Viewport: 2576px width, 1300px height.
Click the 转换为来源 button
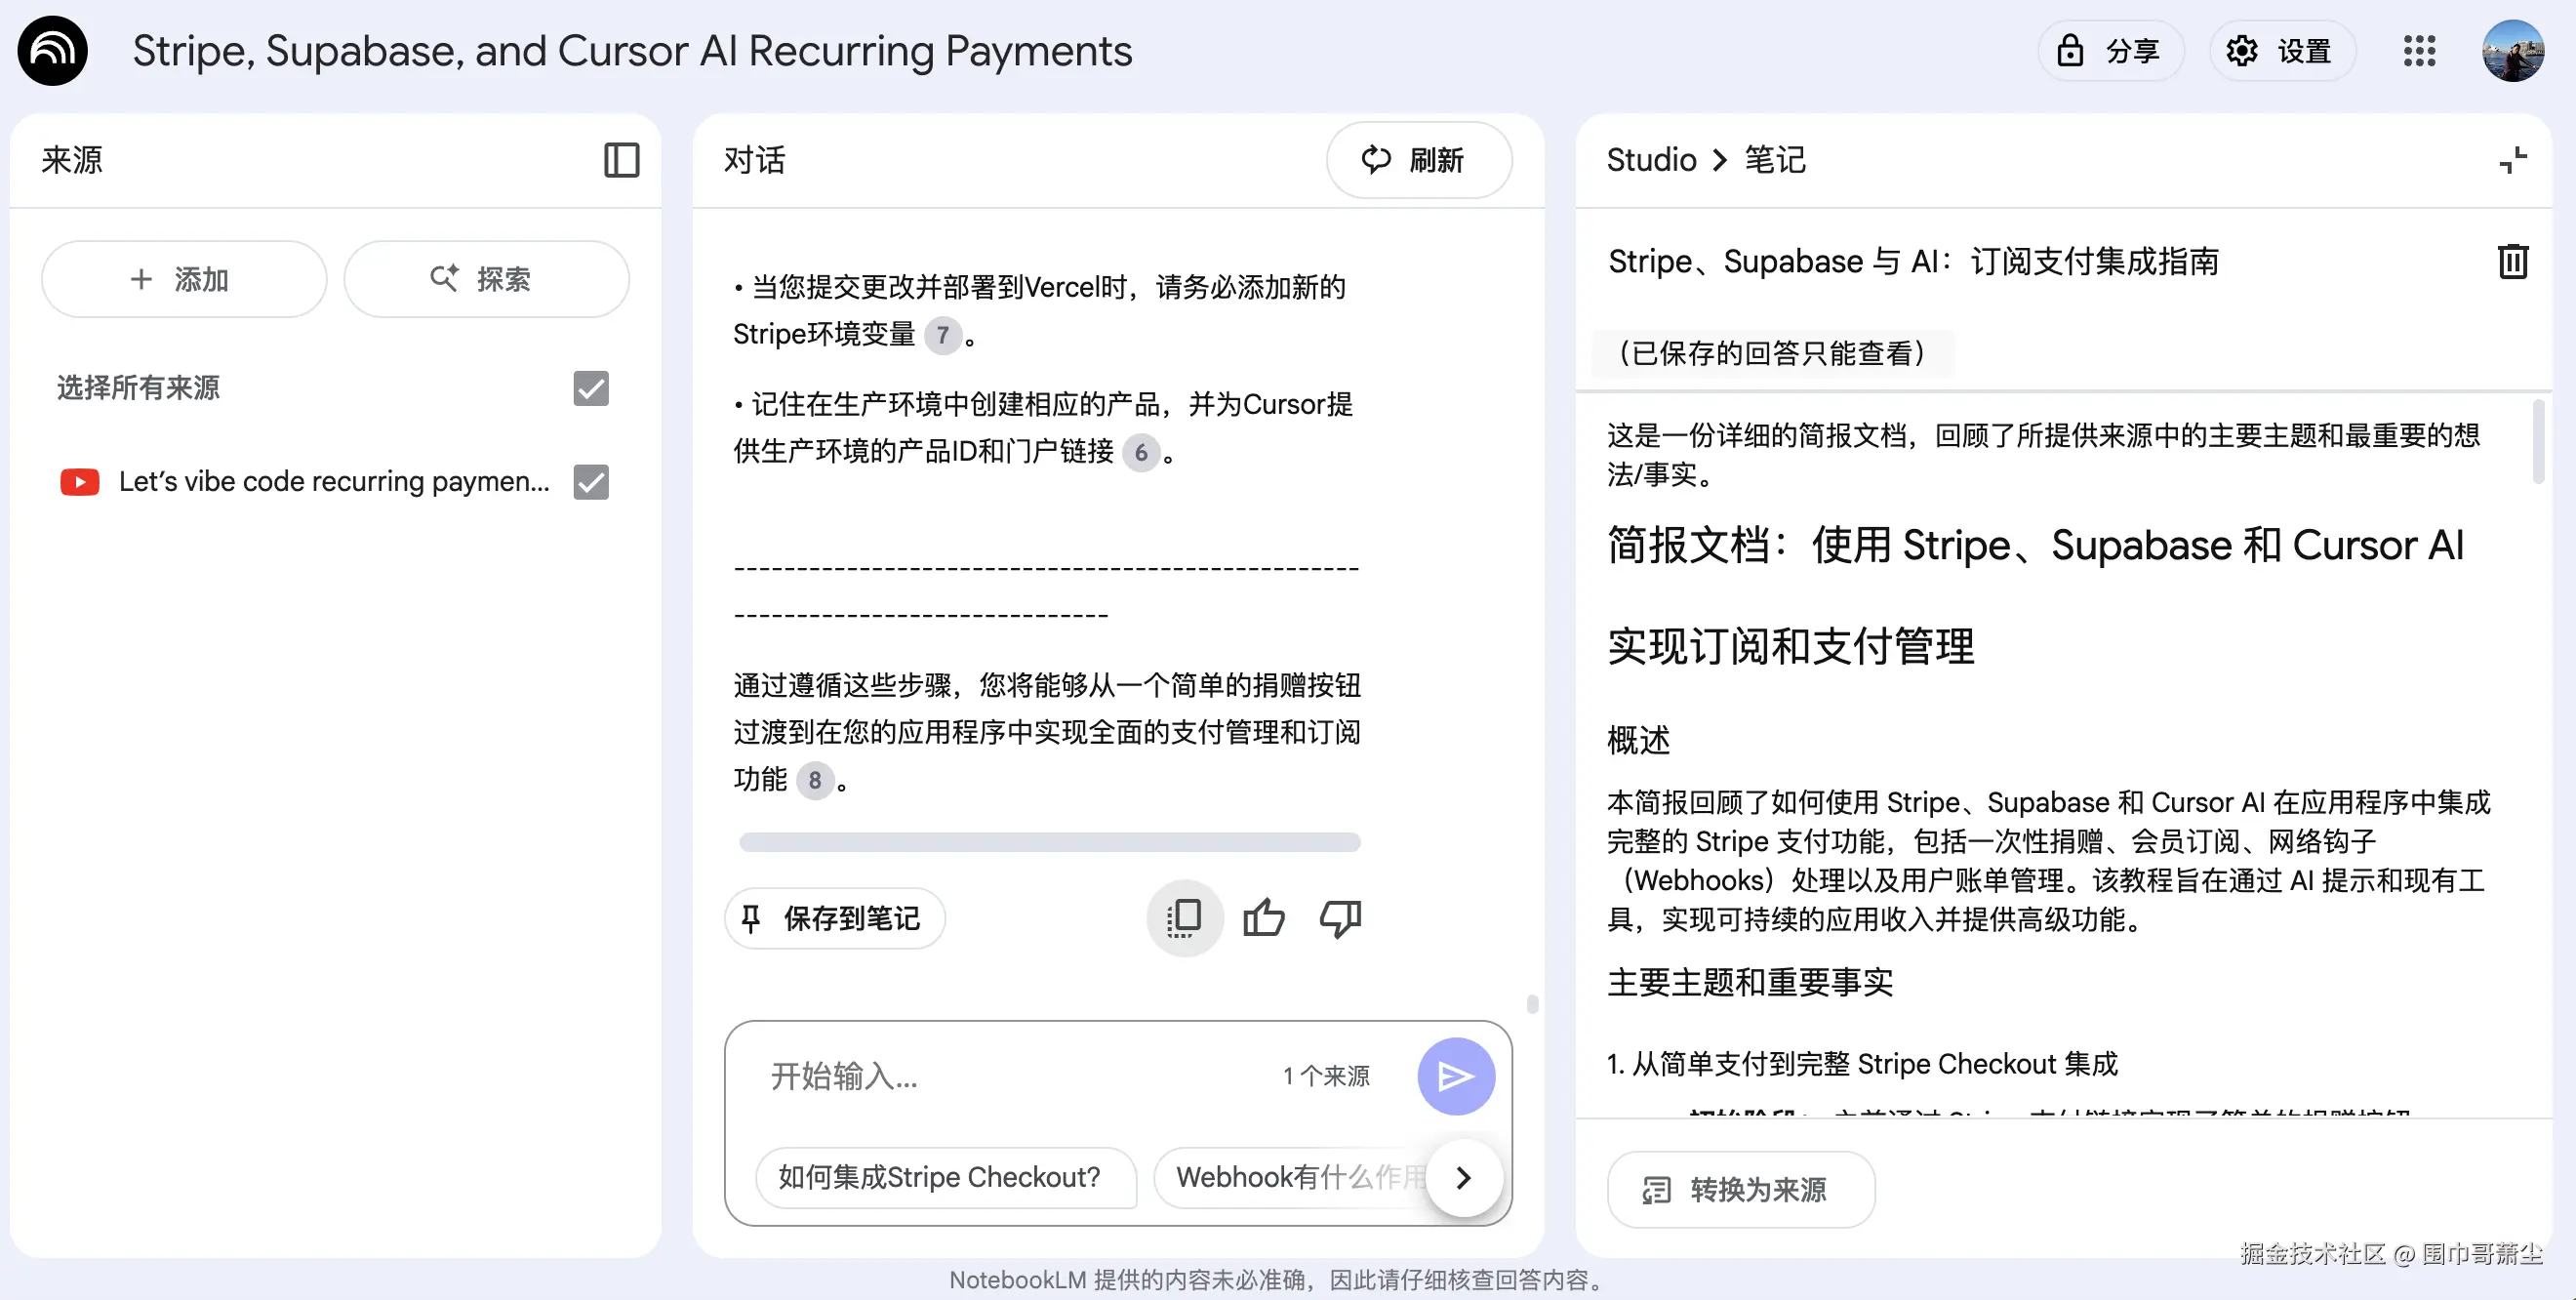[x=1740, y=1189]
